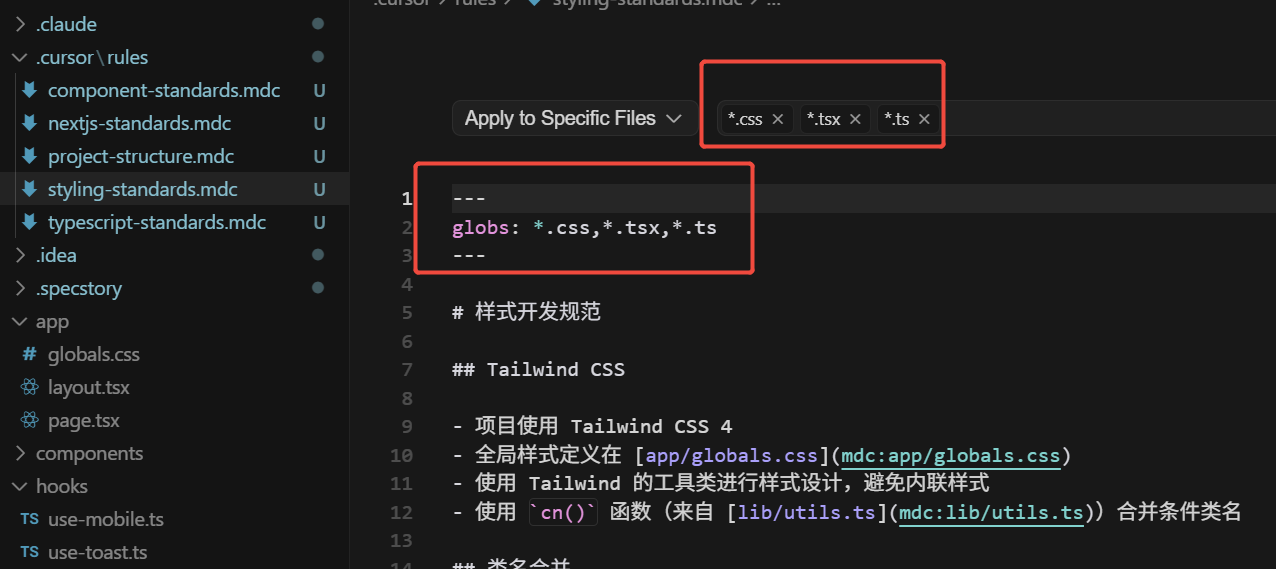
Task: Click the app/globals.css link text
Action: click(732, 456)
